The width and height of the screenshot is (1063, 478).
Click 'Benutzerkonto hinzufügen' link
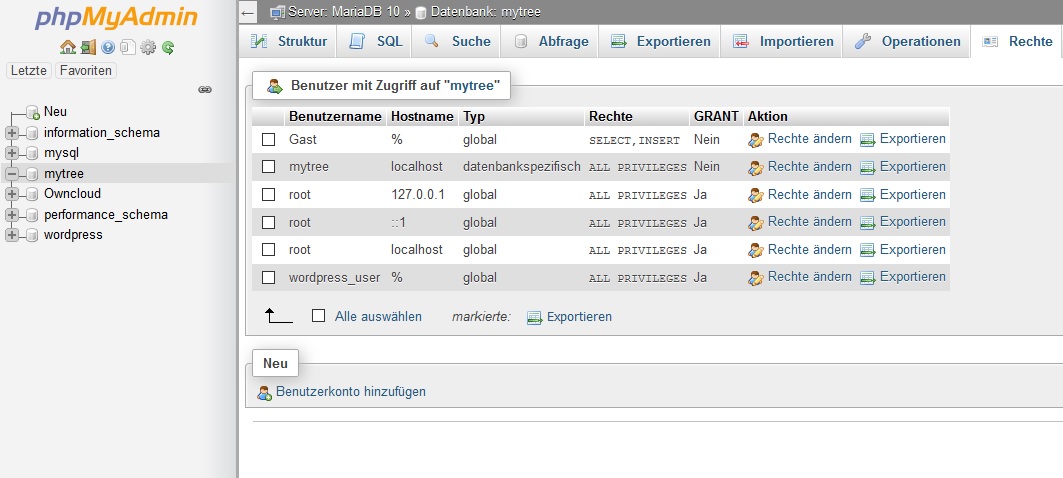[x=350, y=392]
